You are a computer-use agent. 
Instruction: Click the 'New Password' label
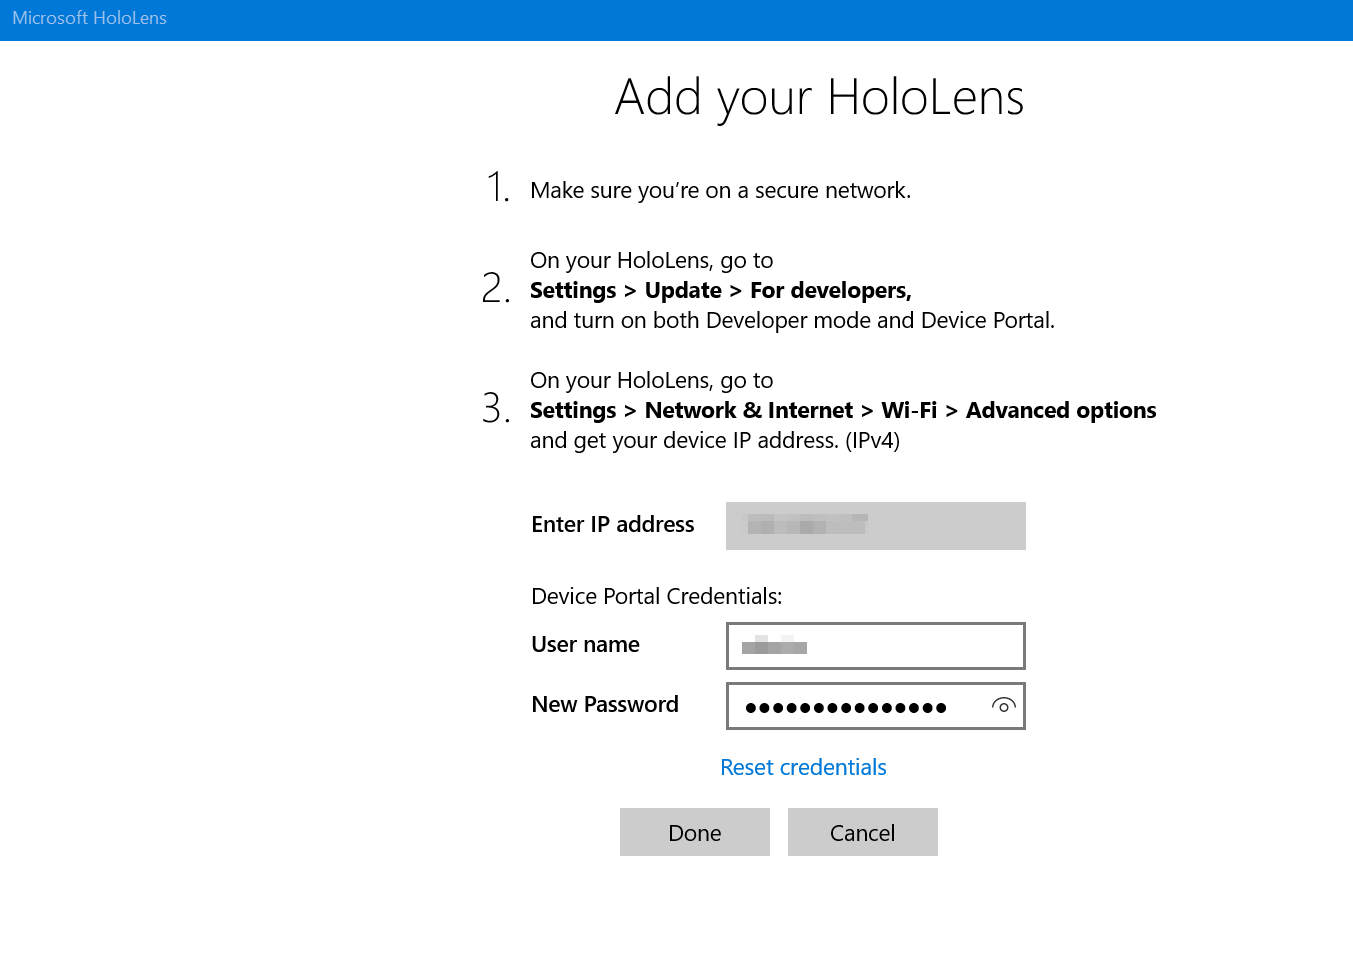click(x=604, y=705)
